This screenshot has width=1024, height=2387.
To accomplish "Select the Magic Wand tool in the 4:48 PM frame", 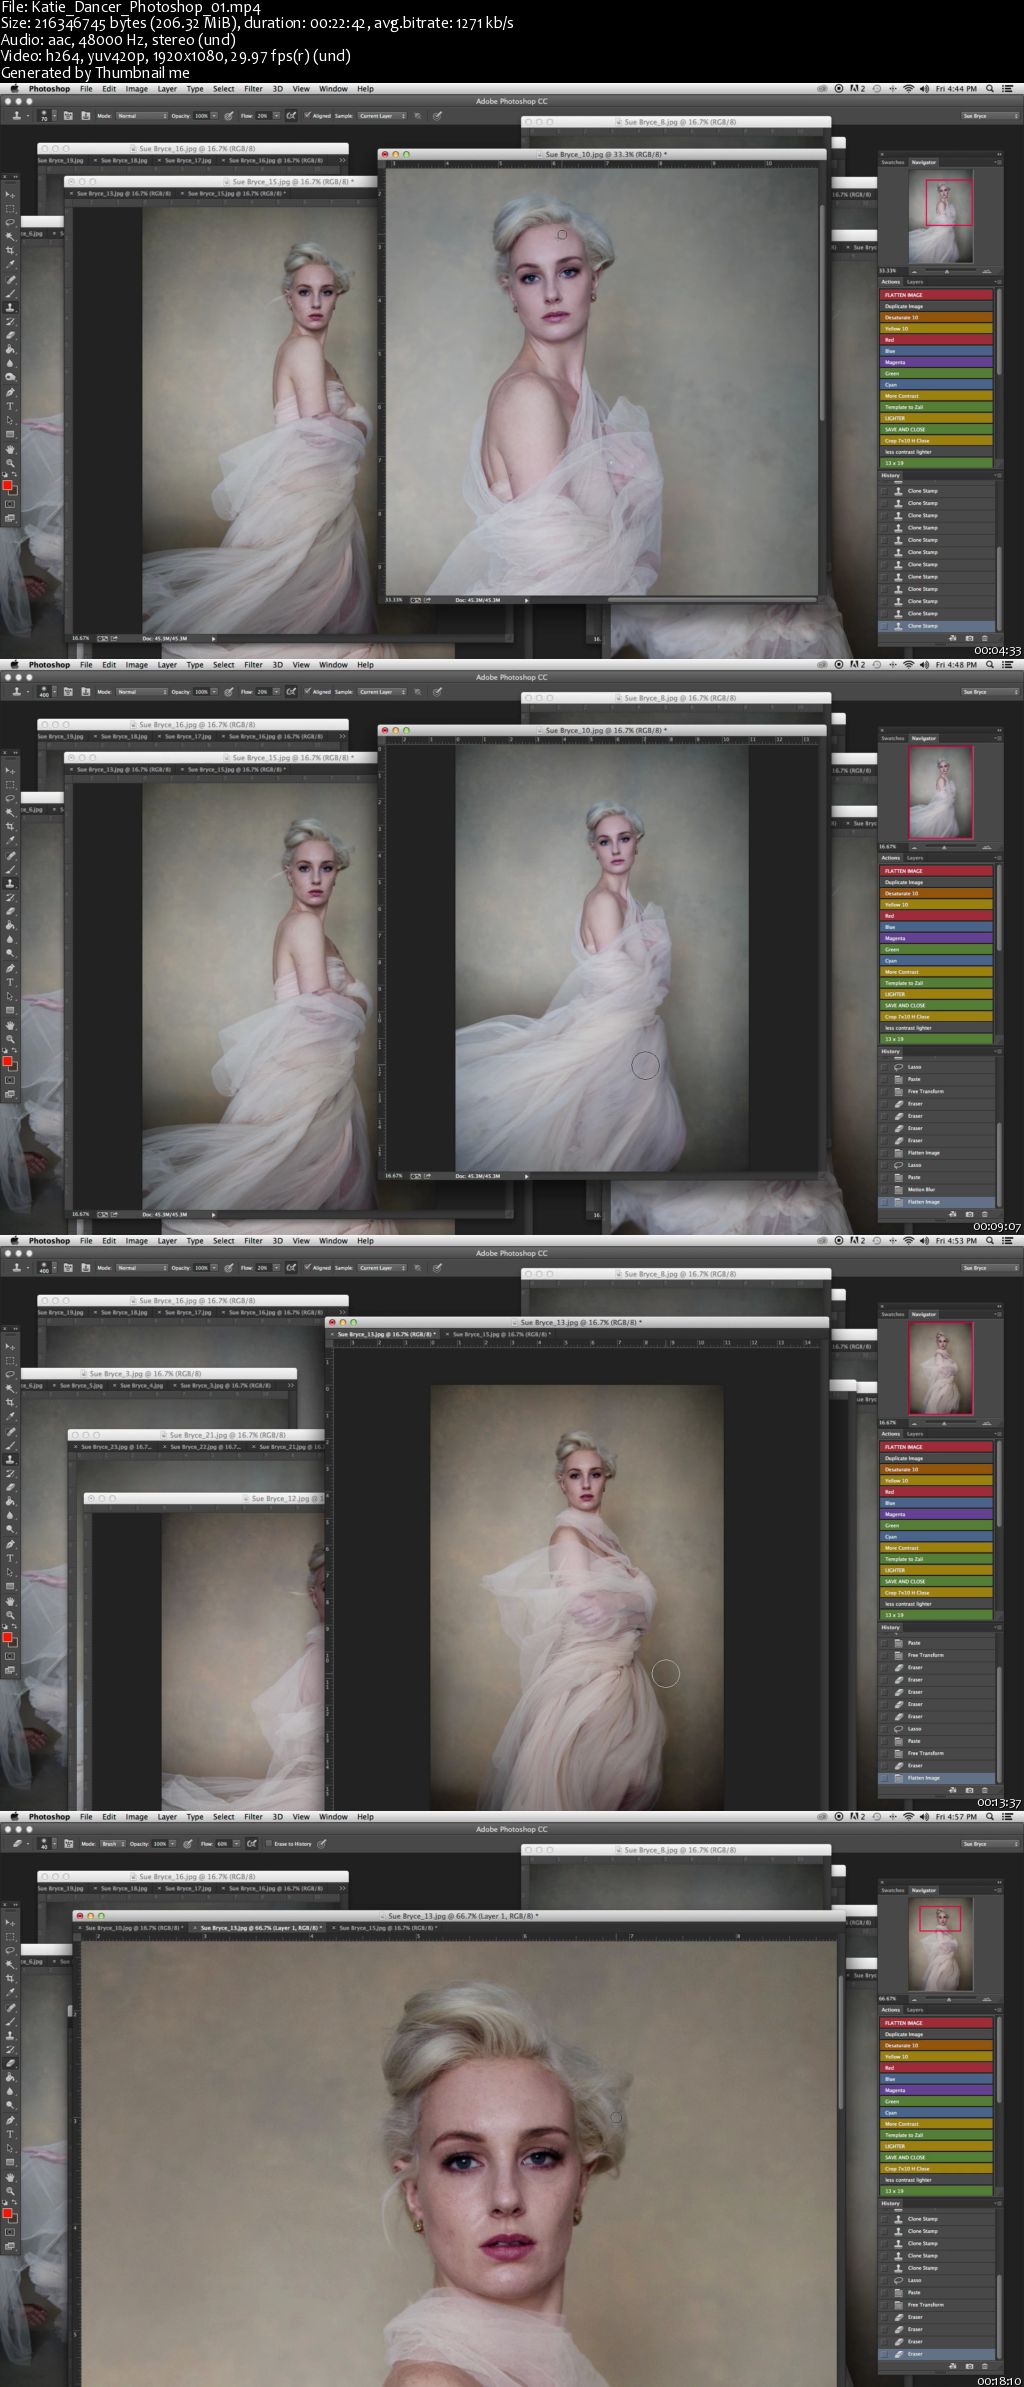I will click(10, 812).
